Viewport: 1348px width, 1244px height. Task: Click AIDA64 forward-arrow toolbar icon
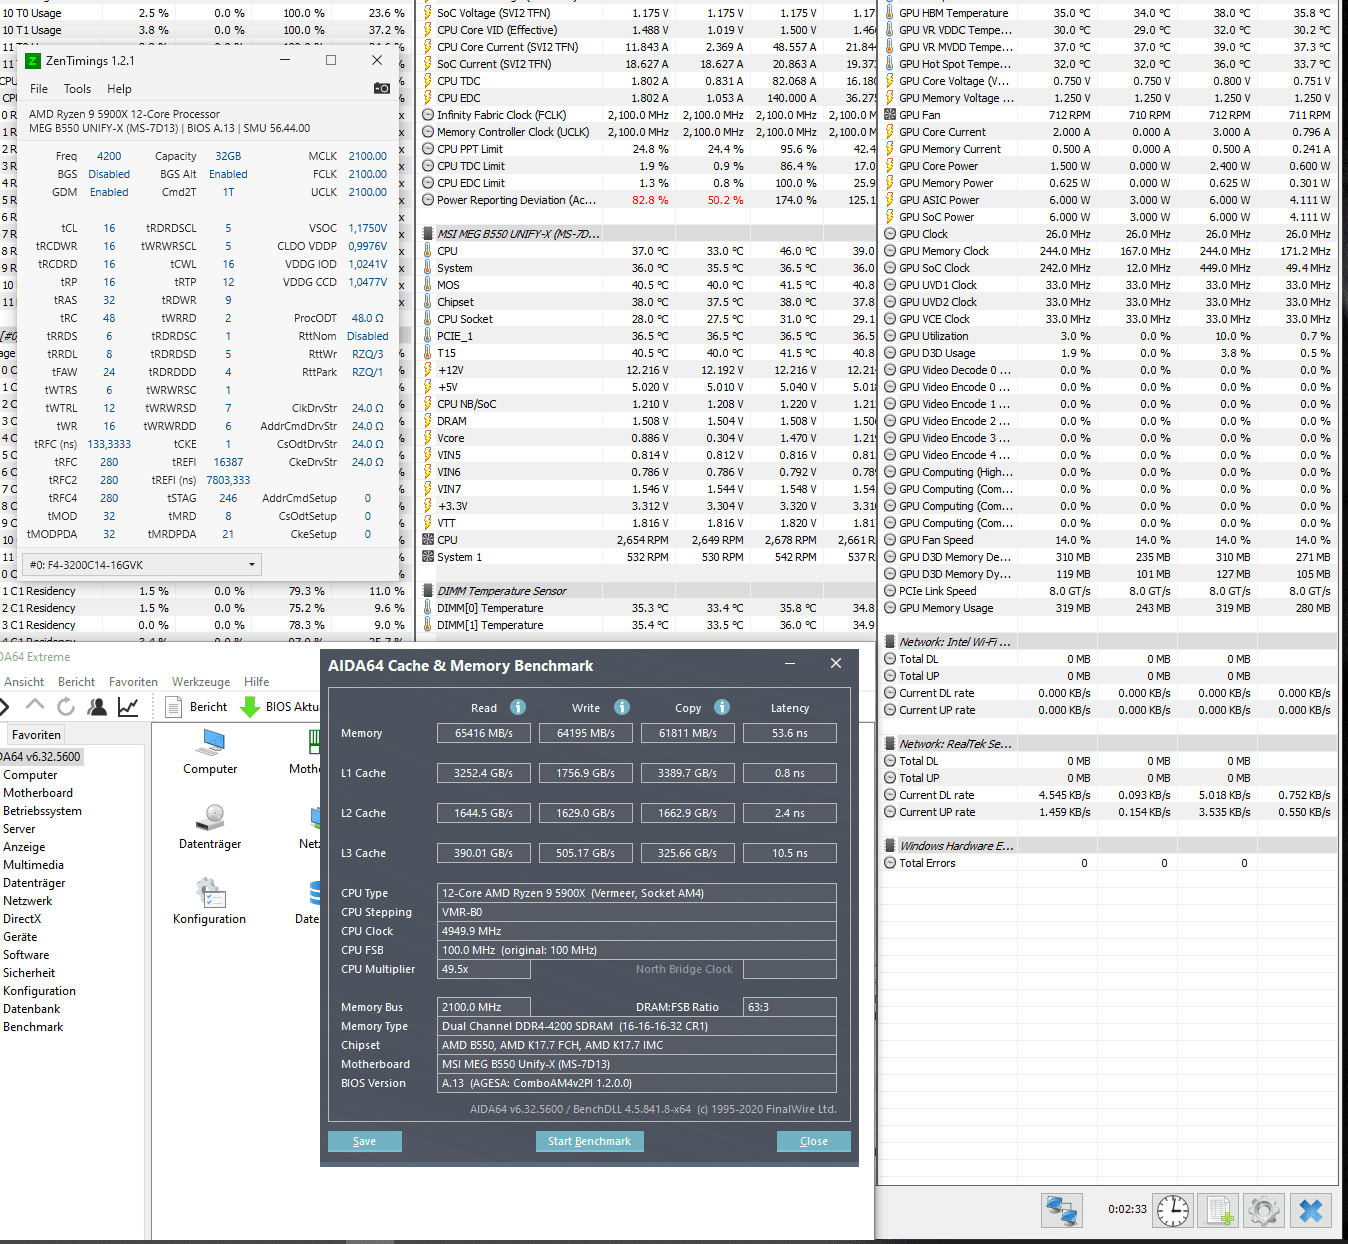pyautogui.click(x=5, y=706)
